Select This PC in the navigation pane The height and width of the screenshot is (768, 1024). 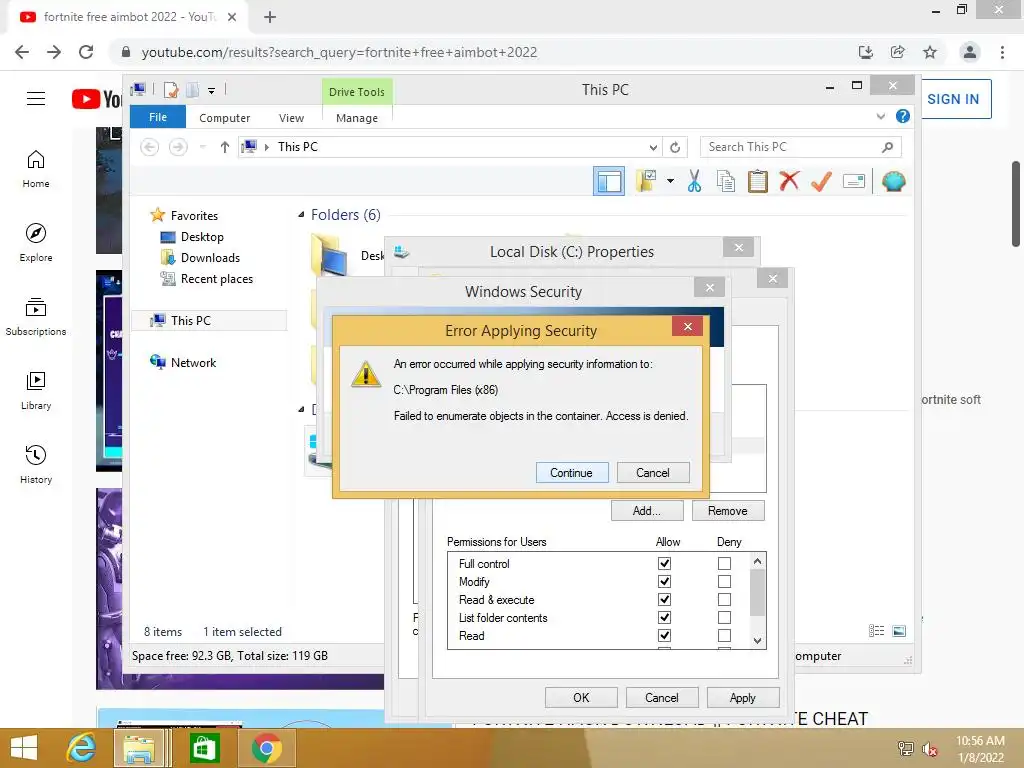[209, 321]
